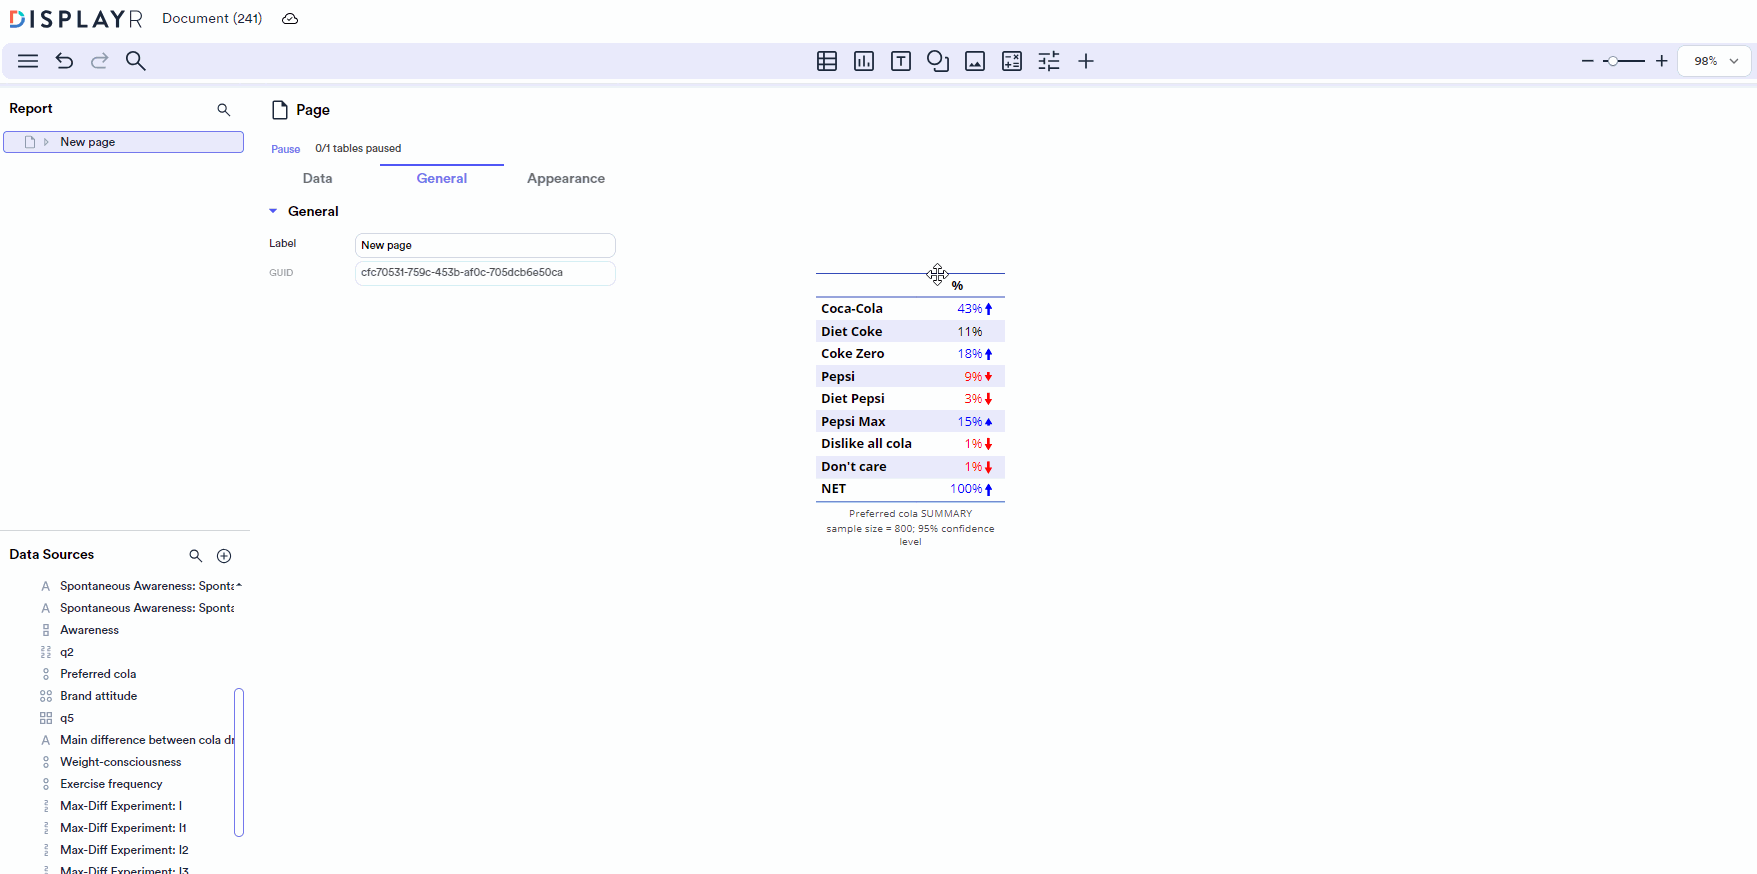Click the cloud save status icon

point(290,19)
